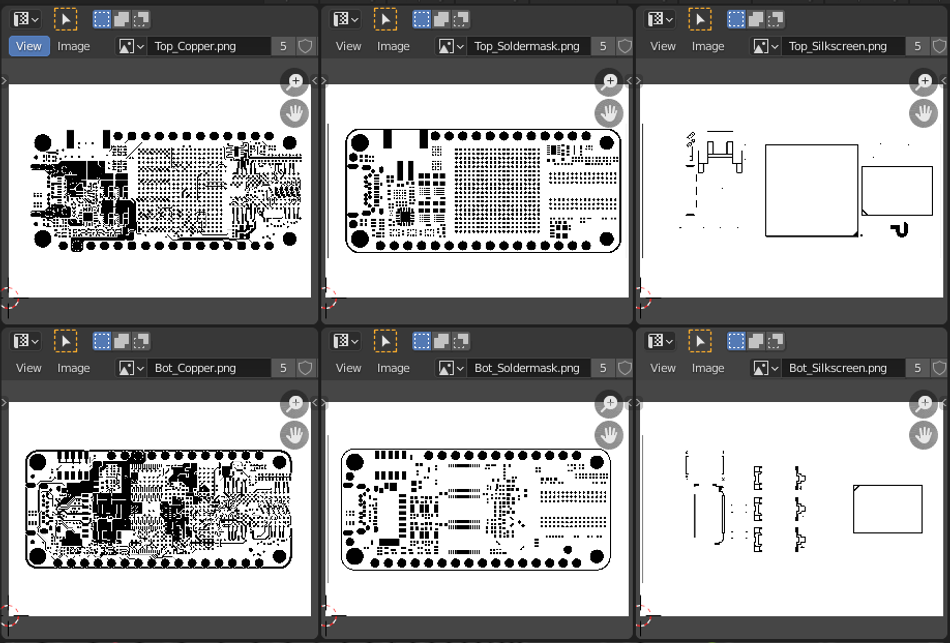Click the zoom magnifier gizmo over Bot_Silkscreen.png
The height and width of the screenshot is (643, 950).
923,404
